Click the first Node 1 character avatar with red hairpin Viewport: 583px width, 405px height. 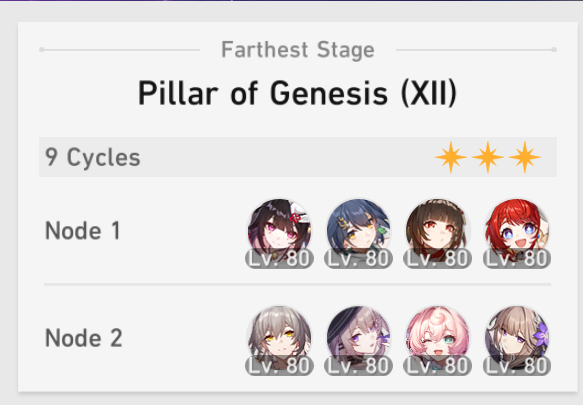coord(280,231)
